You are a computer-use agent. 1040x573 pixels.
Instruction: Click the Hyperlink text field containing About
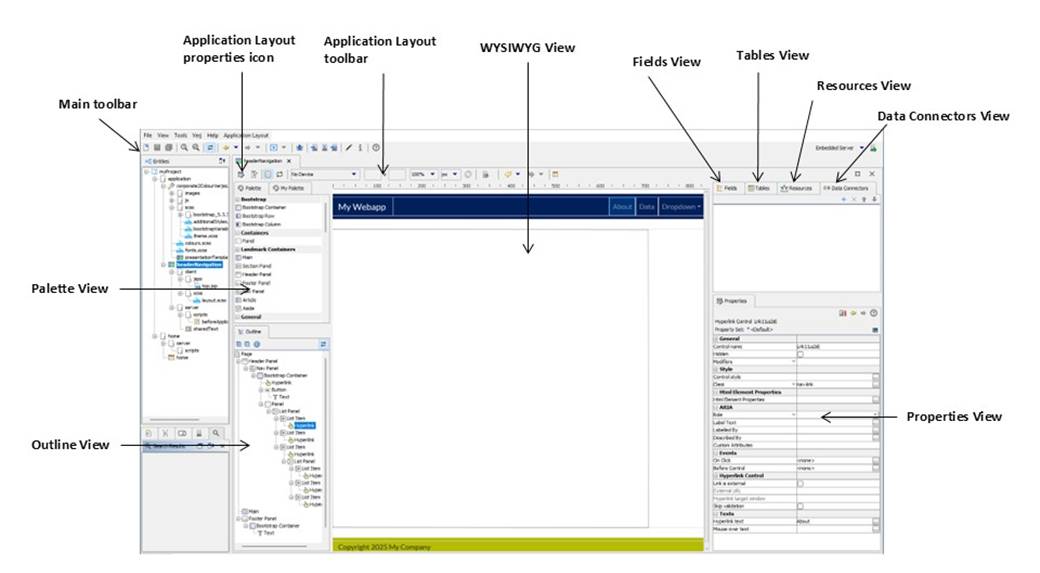click(x=832, y=521)
